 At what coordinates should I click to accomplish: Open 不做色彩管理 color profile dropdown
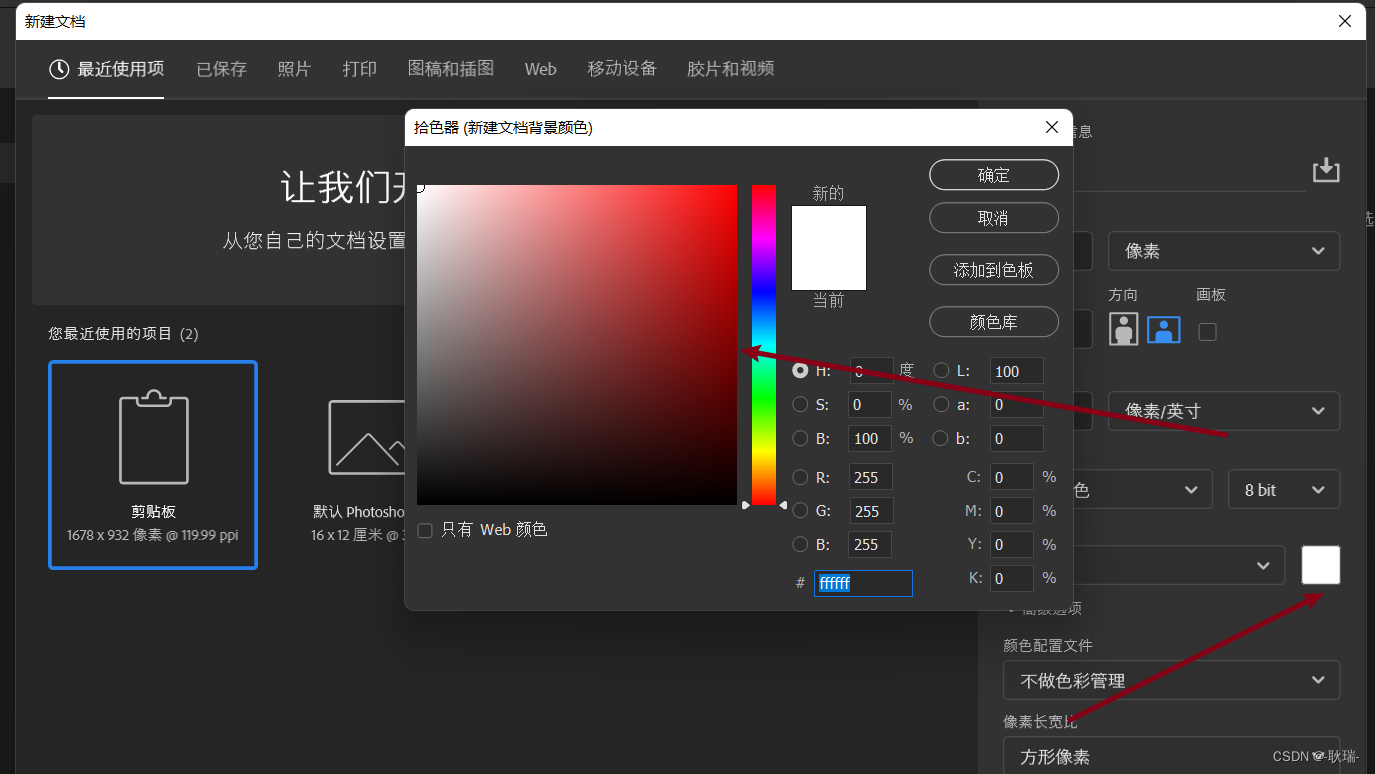1171,680
